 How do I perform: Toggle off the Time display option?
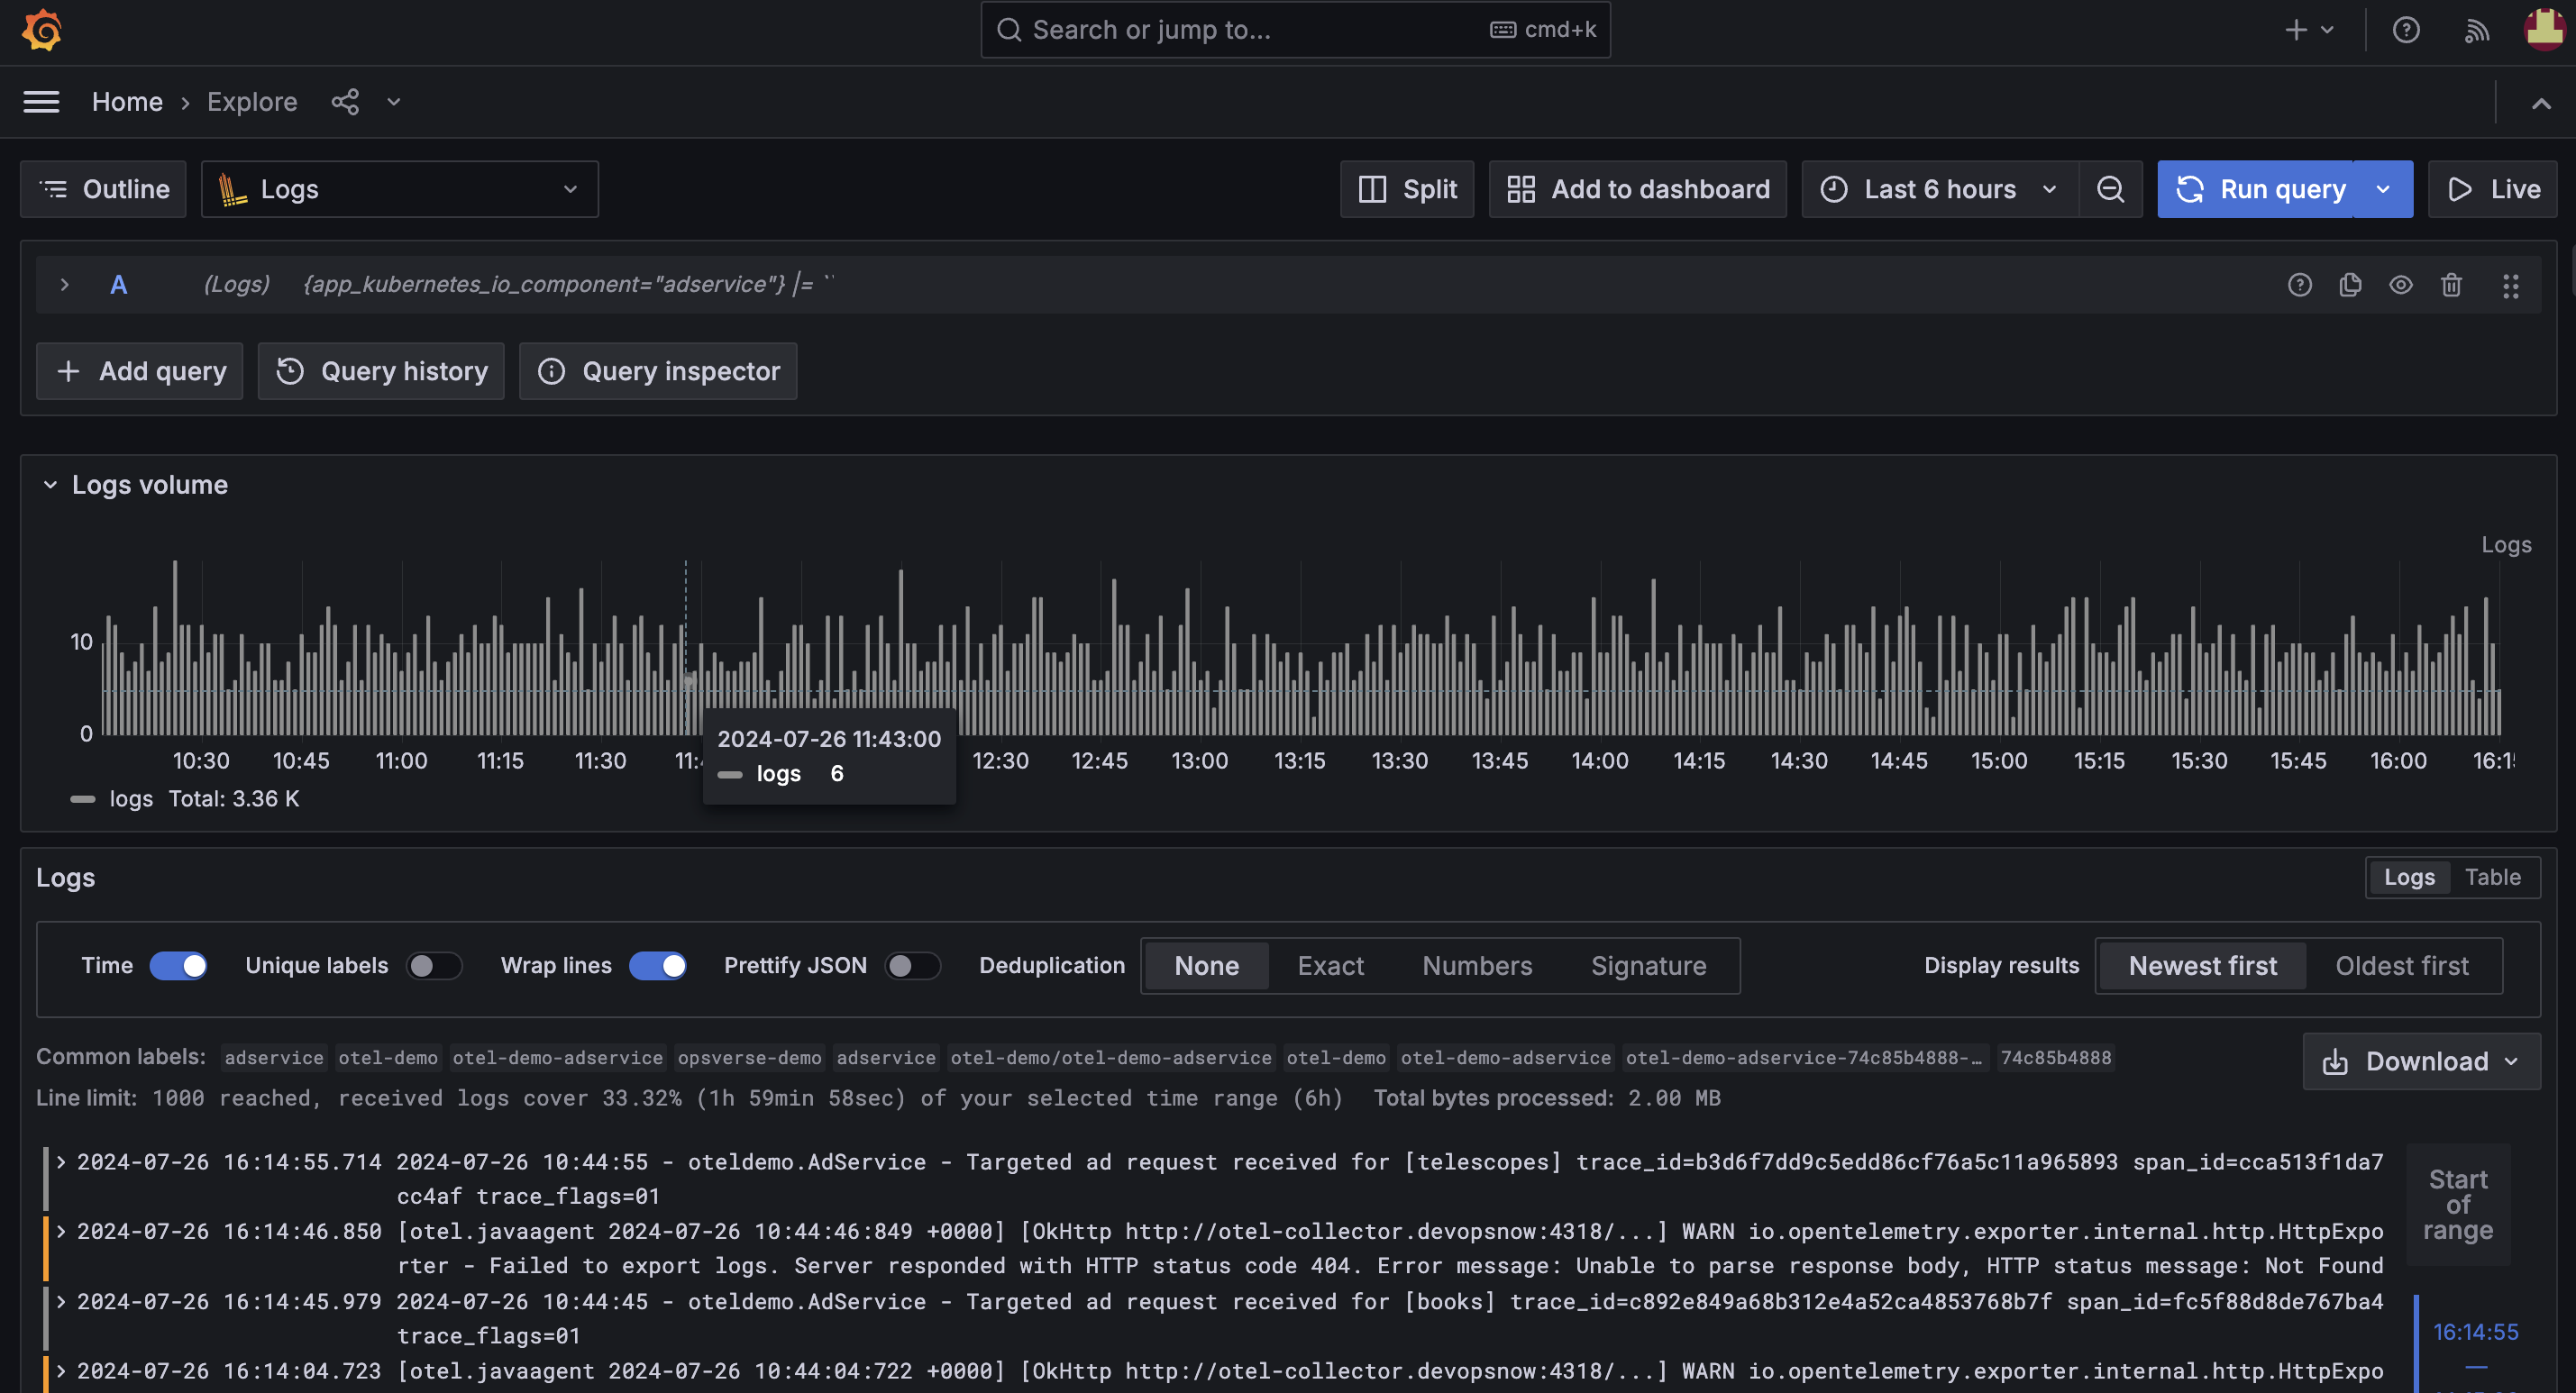tap(179, 965)
